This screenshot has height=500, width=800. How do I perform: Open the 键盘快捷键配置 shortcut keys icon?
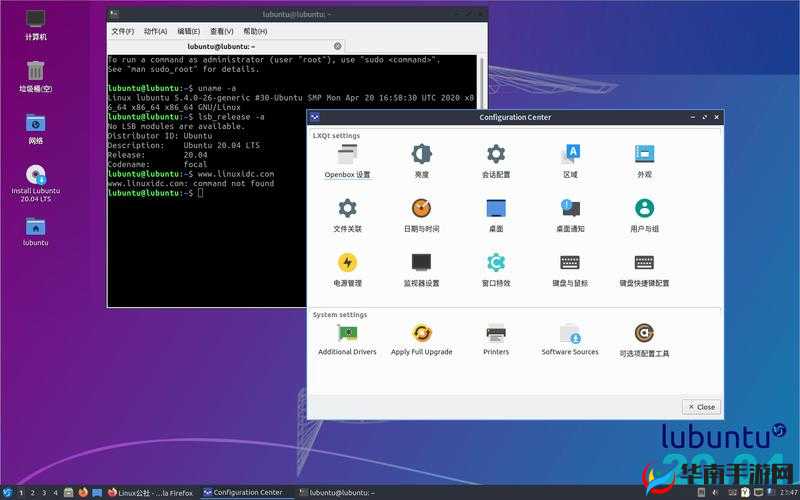point(644,270)
